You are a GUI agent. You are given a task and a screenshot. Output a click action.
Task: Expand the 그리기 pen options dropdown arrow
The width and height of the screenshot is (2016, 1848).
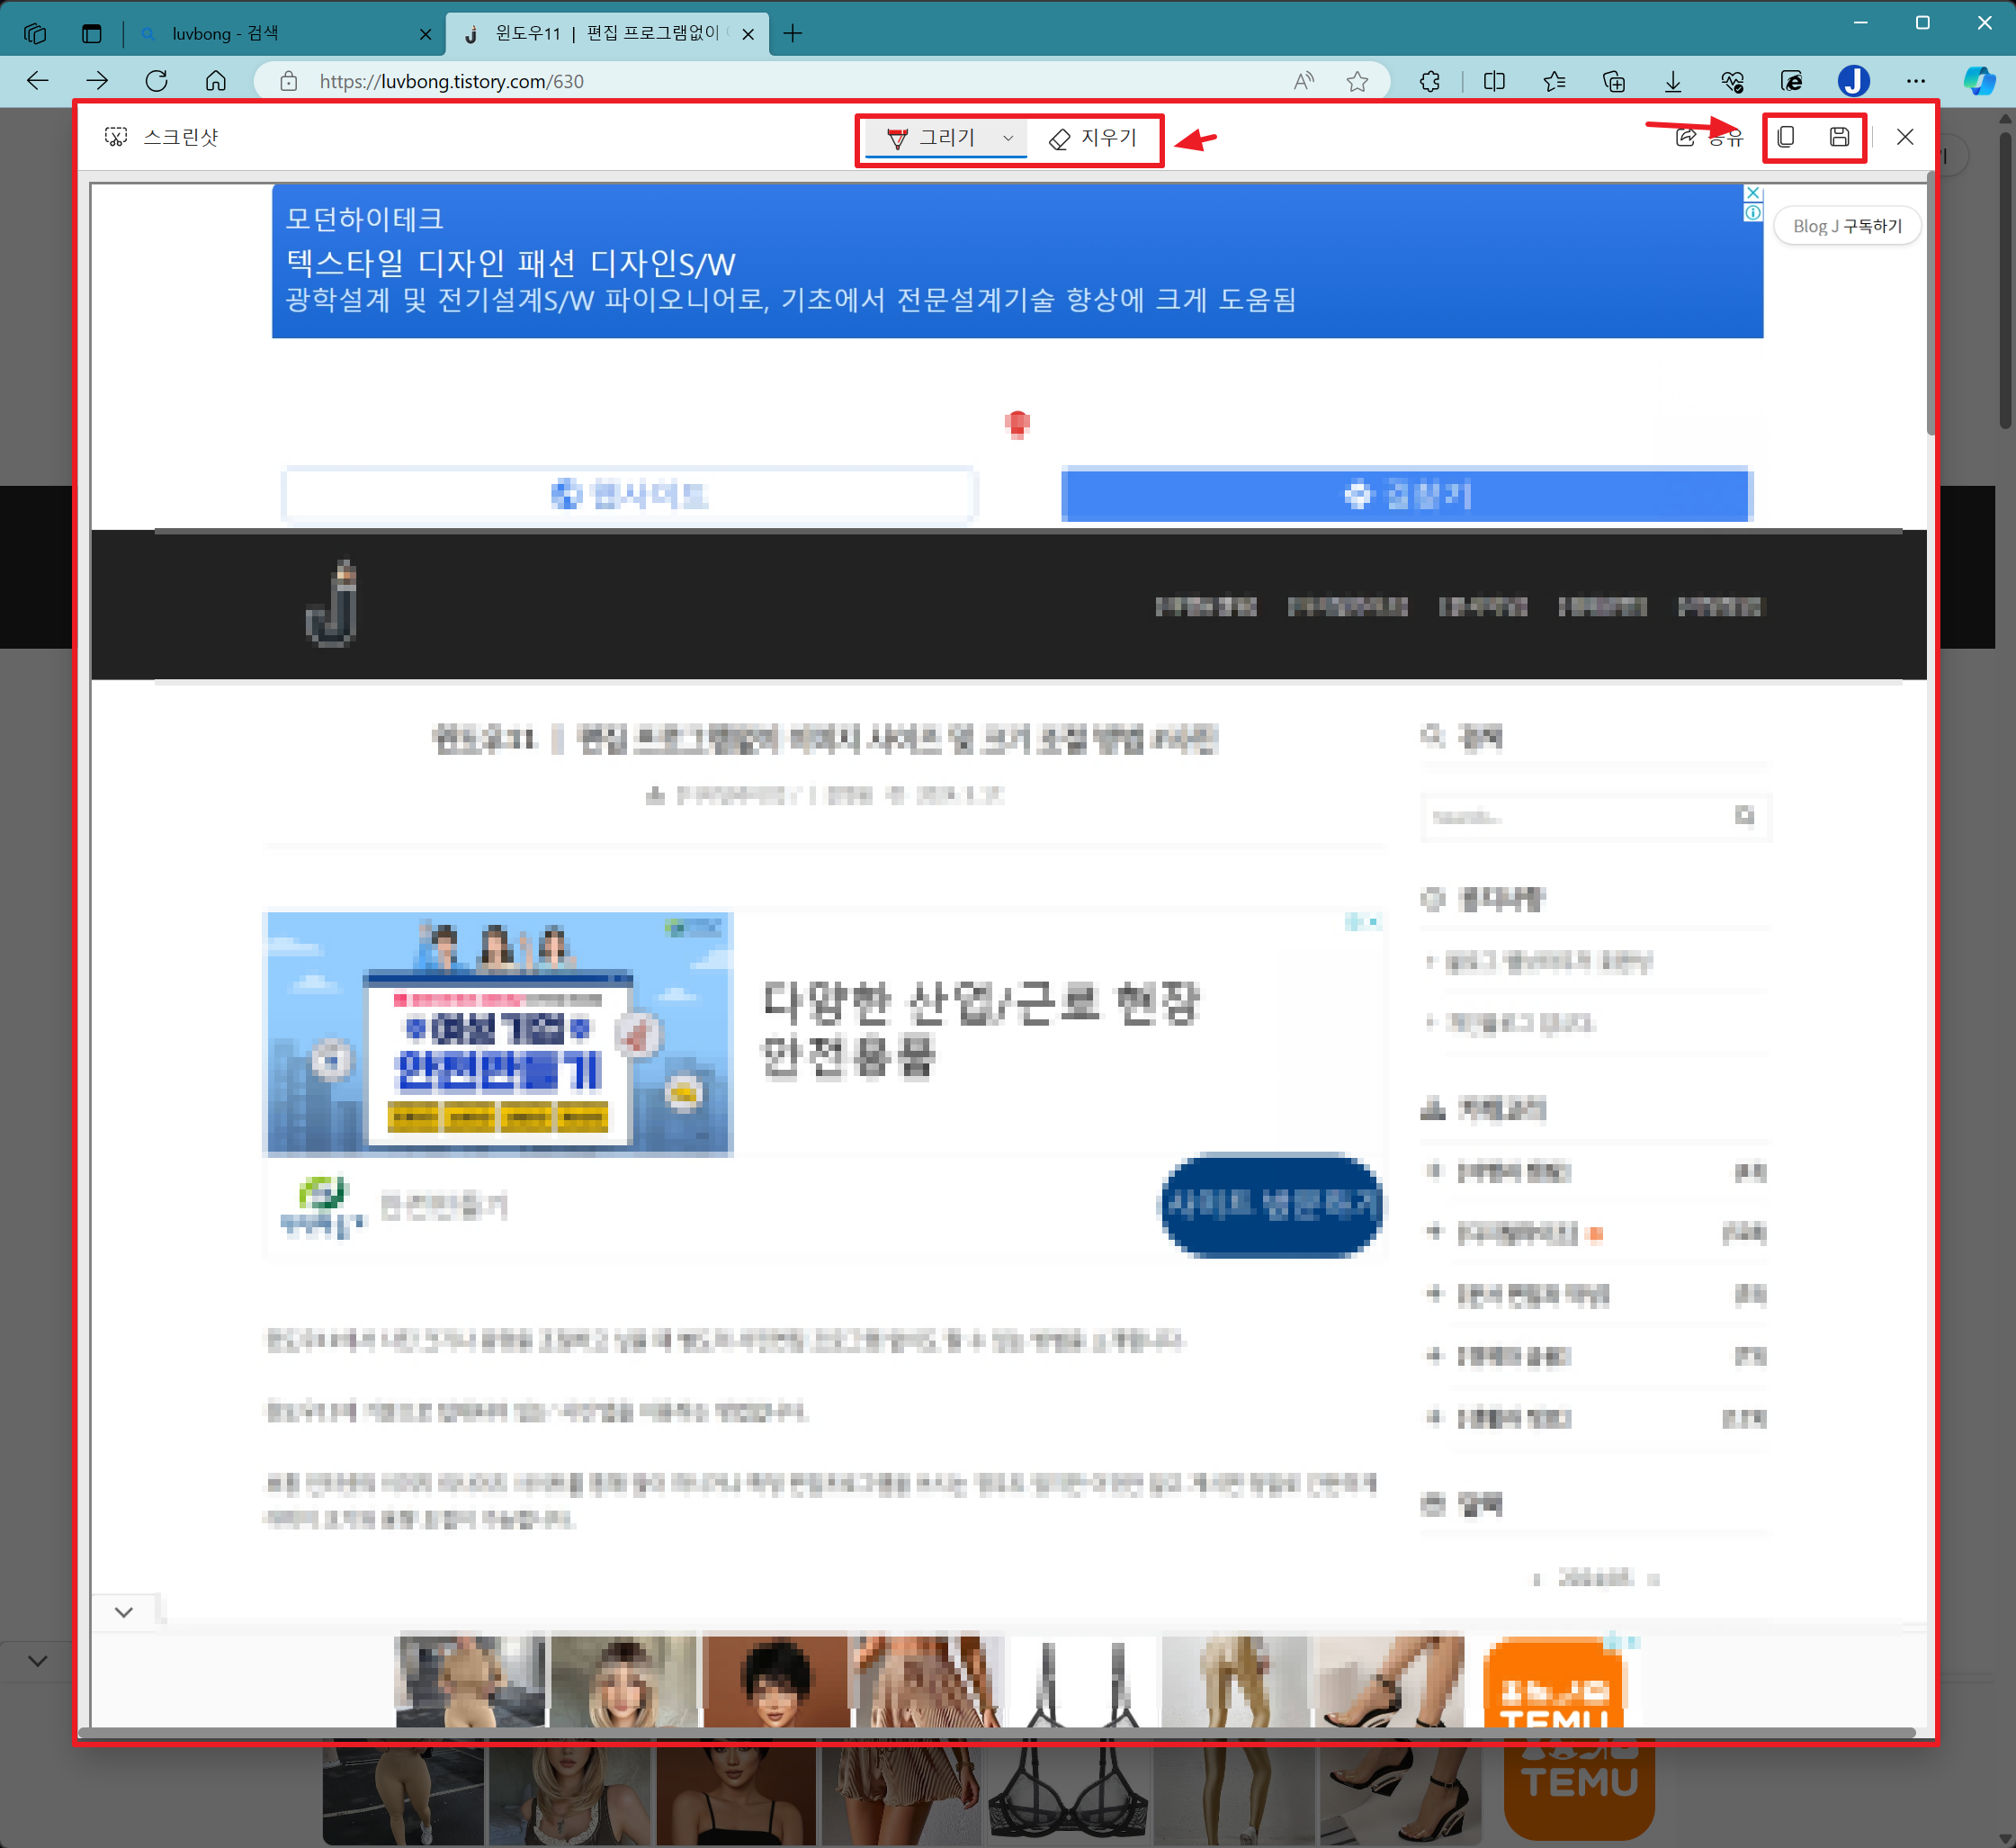[1008, 138]
